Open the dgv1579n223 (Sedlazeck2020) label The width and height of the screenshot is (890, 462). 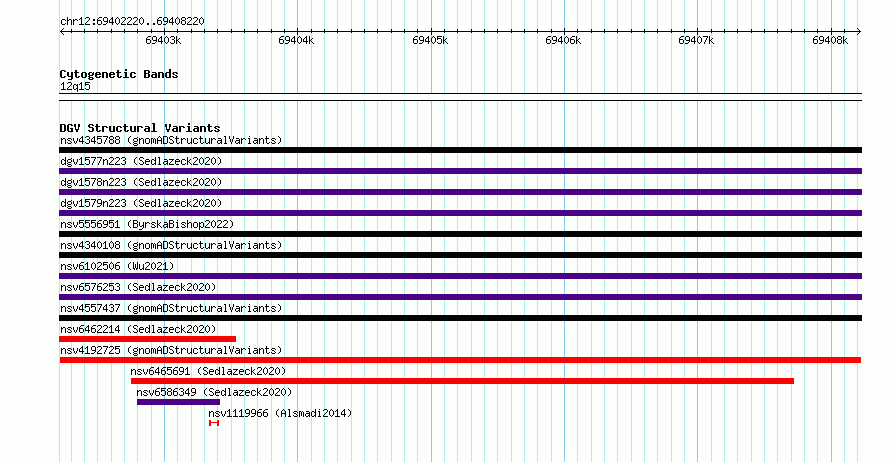[141, 203]
